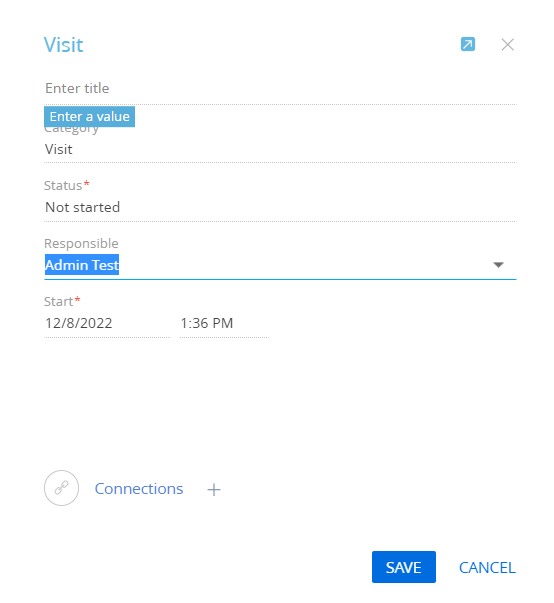The image size is (554, 603).
Task: Open the Status field showing Not started
Action: click(280, 208)
